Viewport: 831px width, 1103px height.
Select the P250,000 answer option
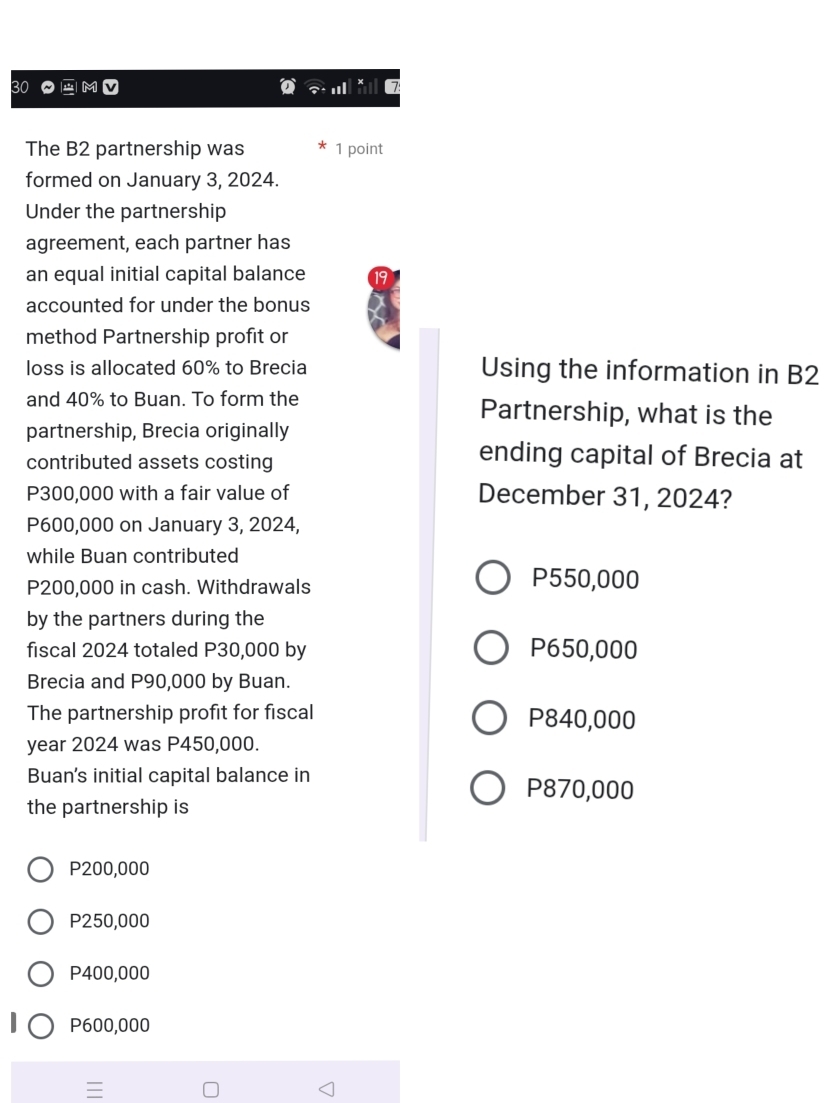[x=41, y=921]
